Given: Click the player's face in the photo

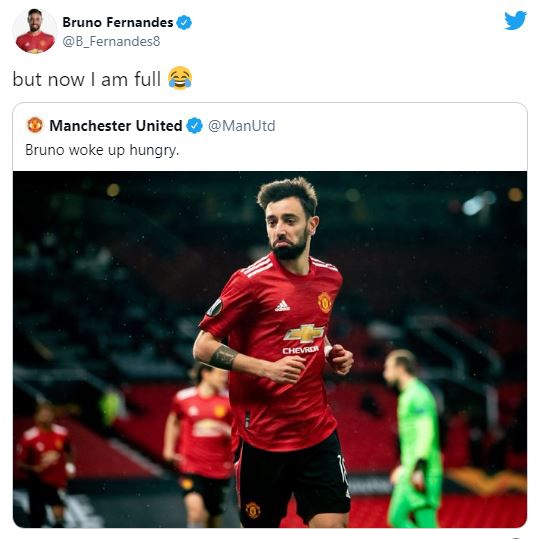Looking at the screenshot, I should coord(287,229).
